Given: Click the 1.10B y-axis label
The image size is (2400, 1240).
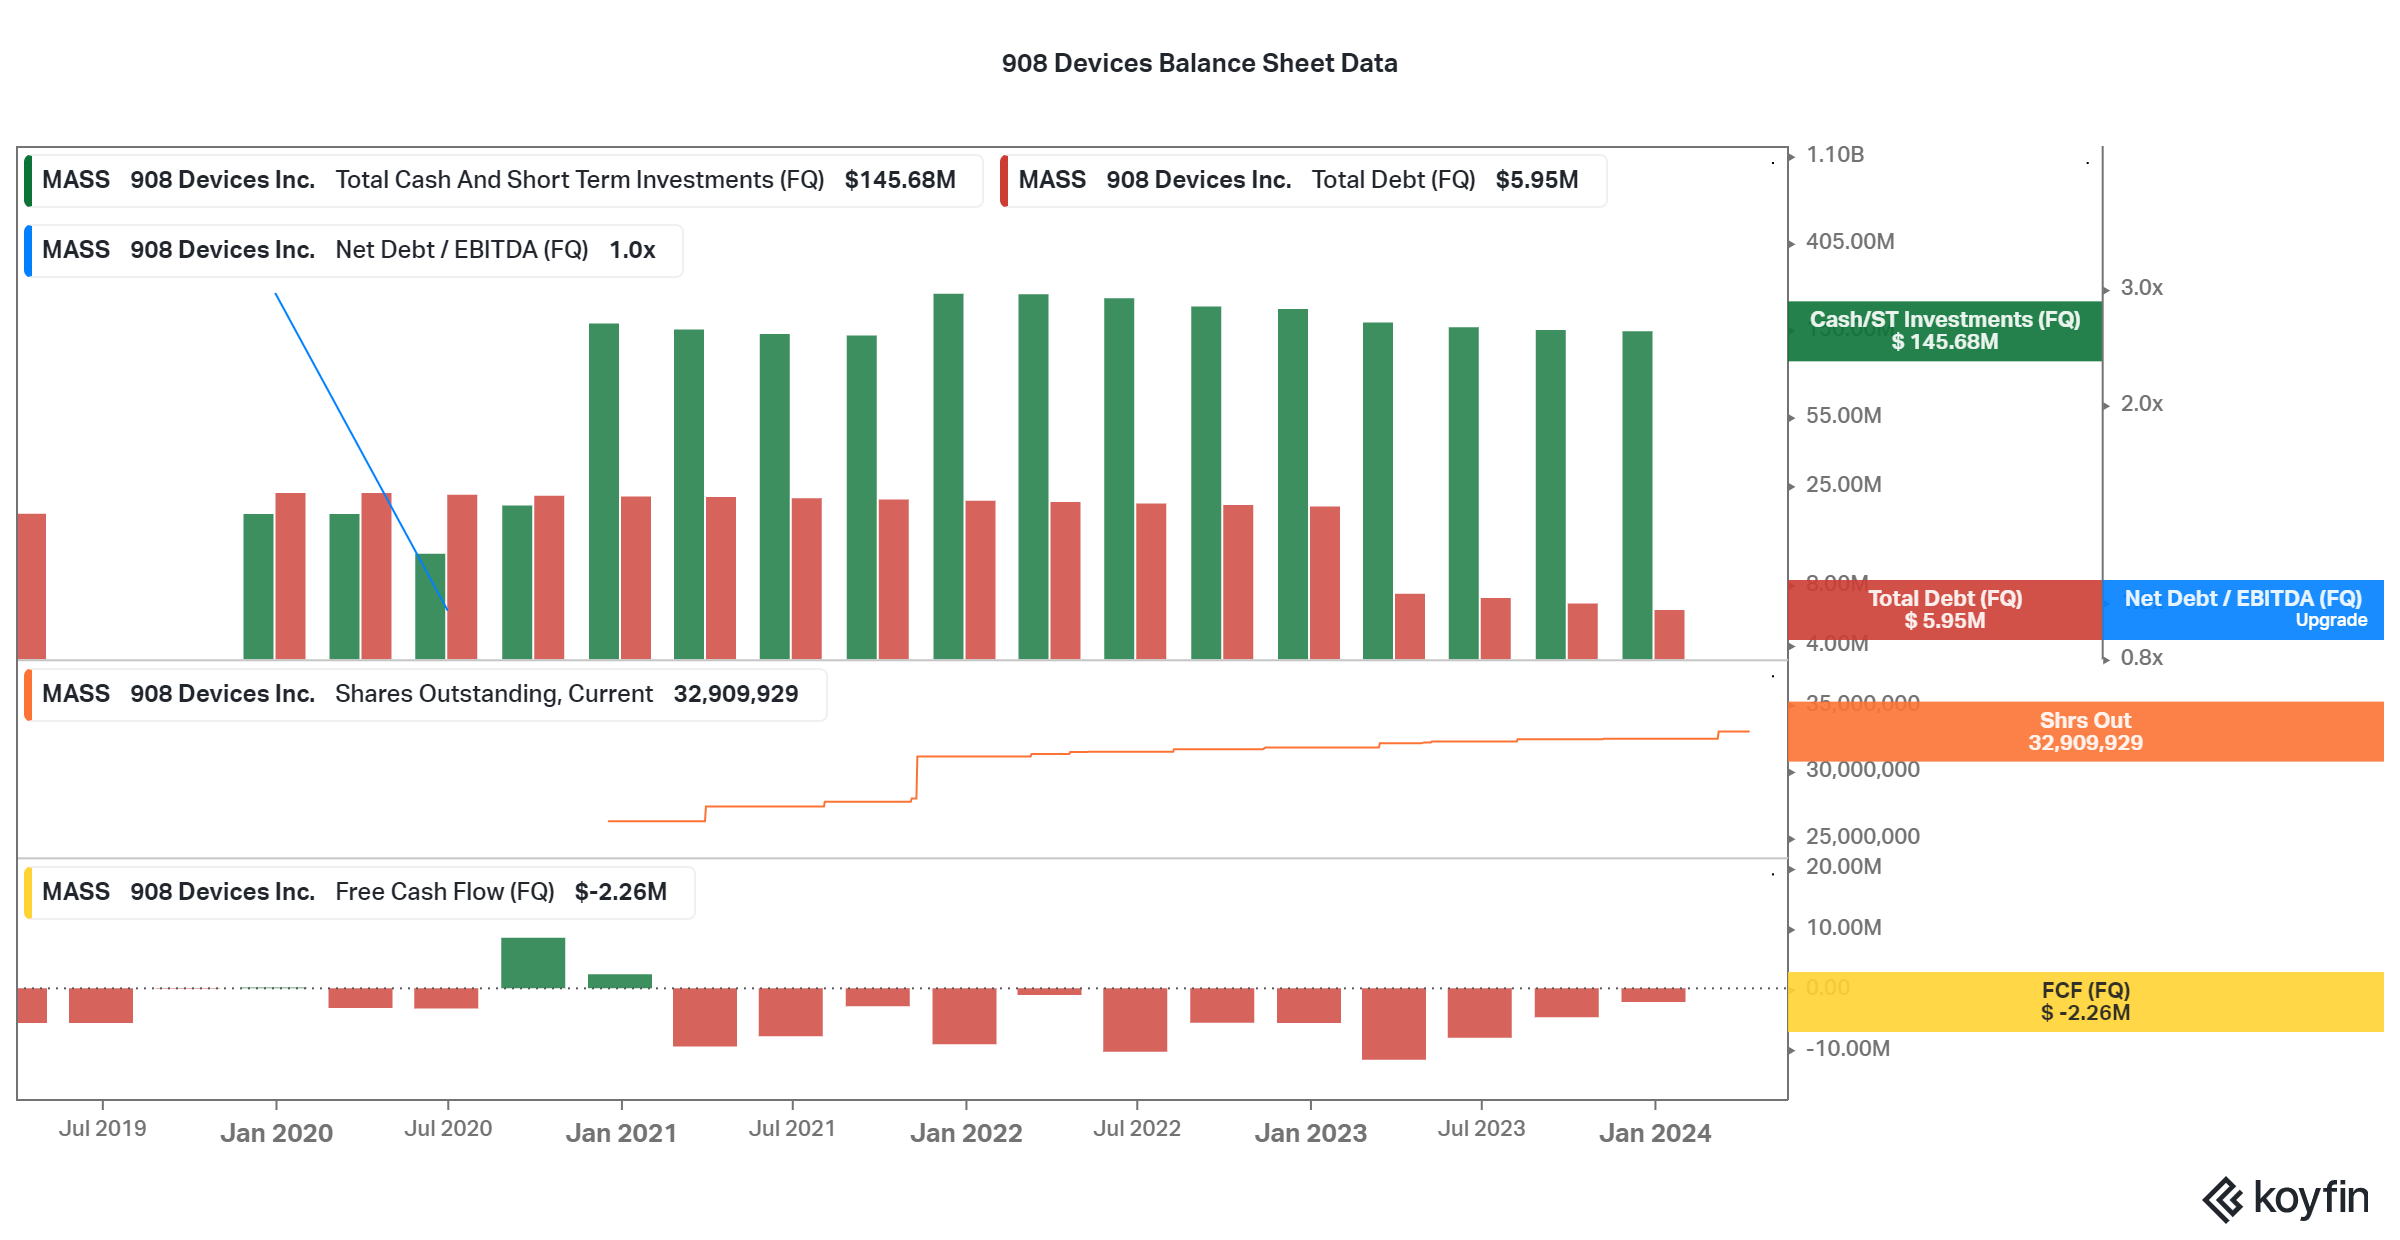Looking at the screenshot, I should point(1834,155).
